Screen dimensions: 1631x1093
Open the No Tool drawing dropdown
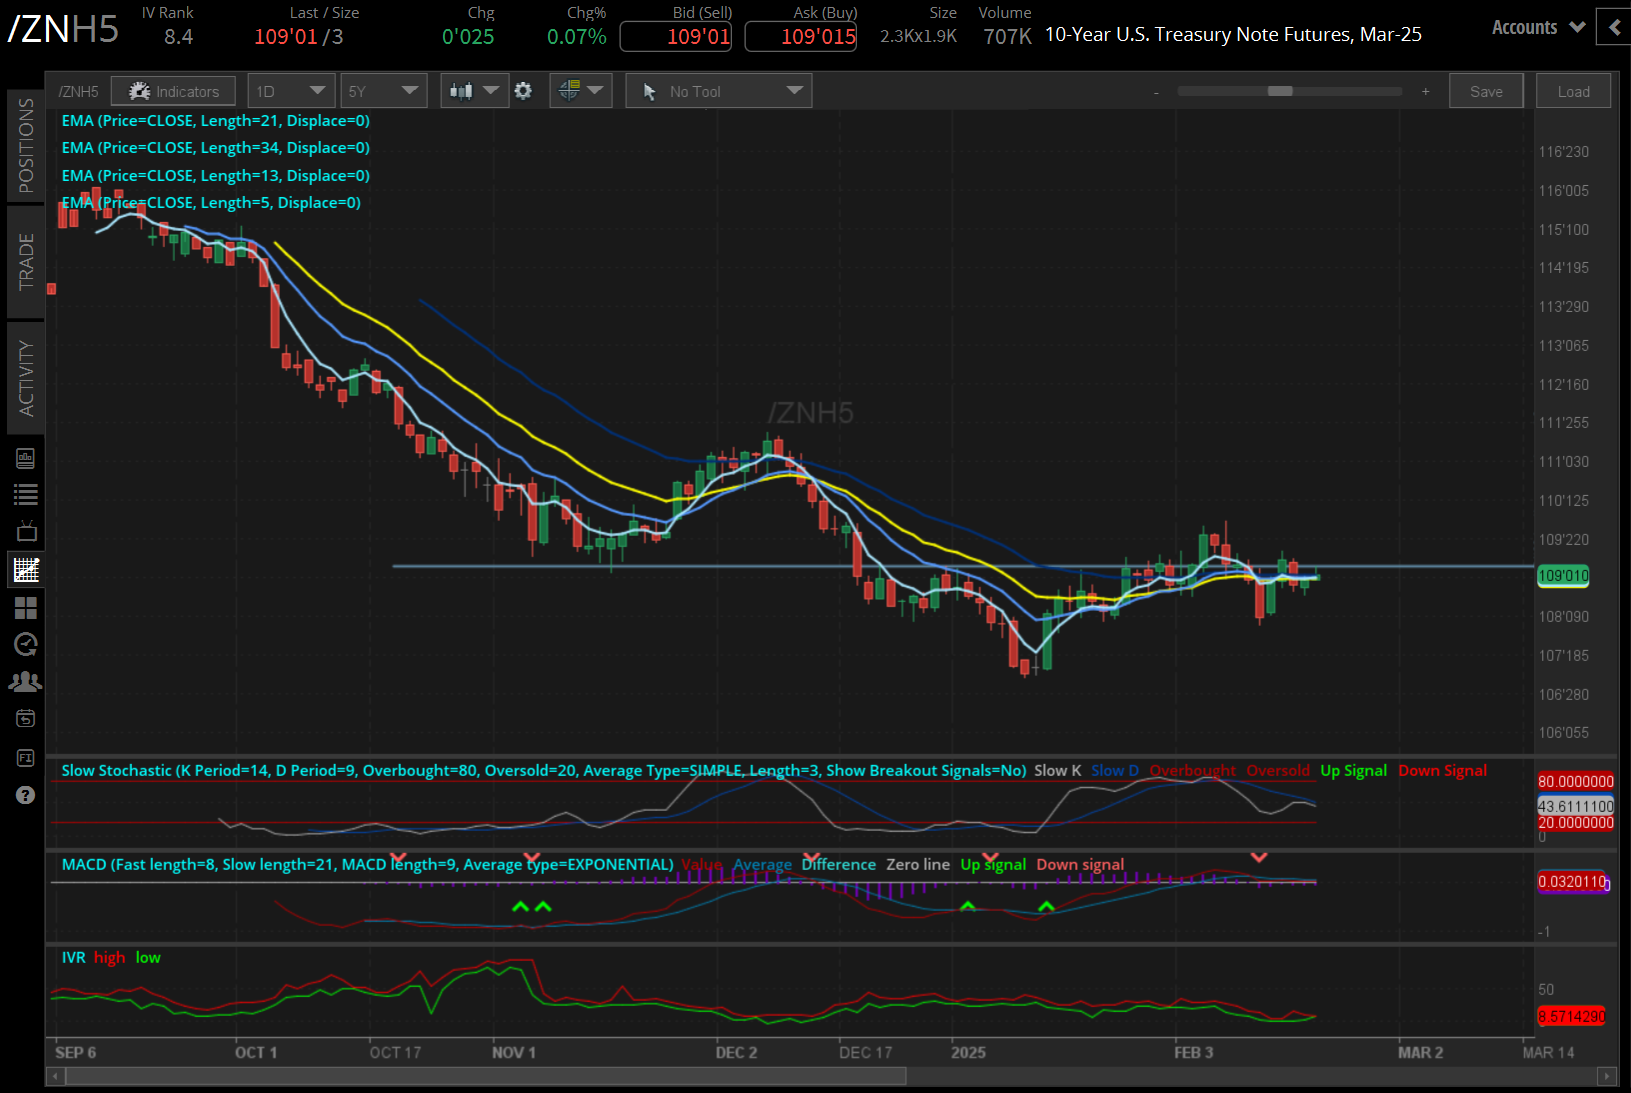coord(718,90)
